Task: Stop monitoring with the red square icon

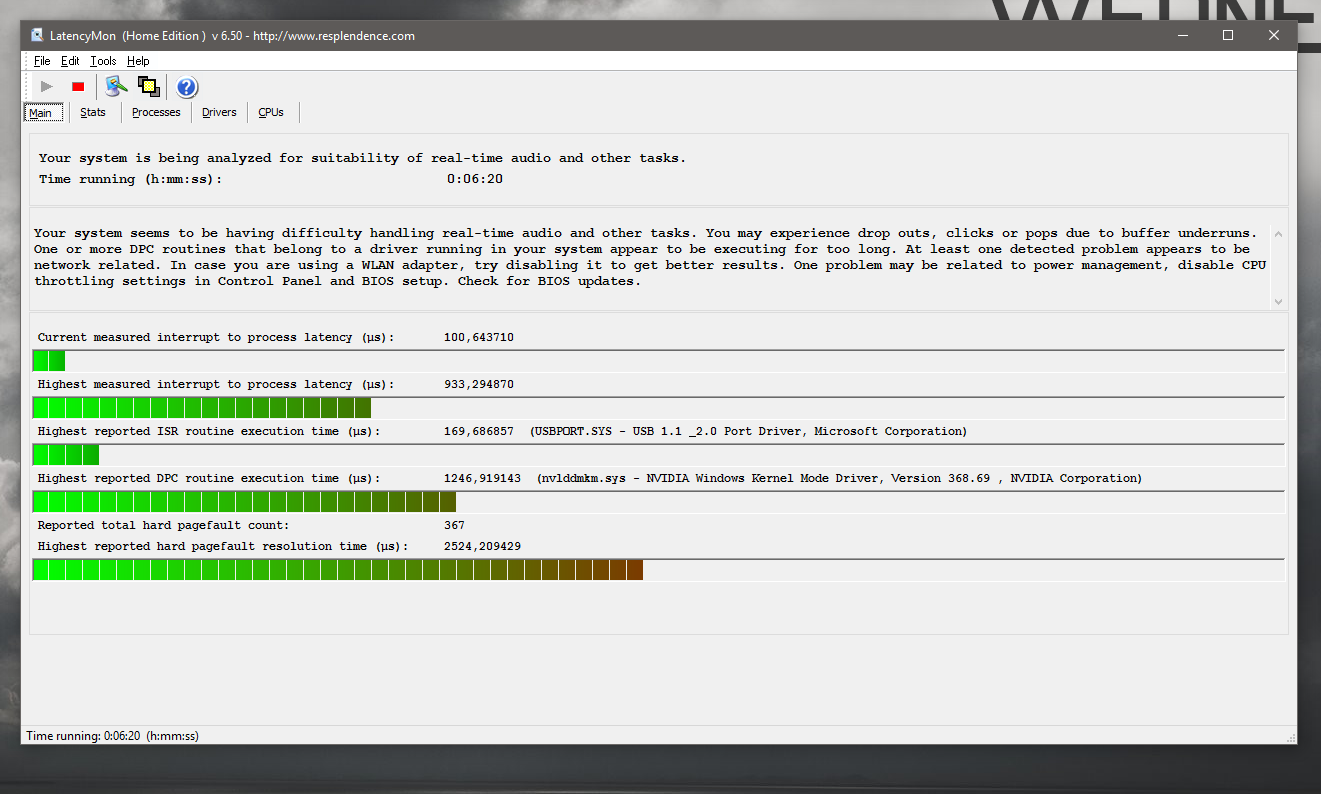Action: [78, 87]
